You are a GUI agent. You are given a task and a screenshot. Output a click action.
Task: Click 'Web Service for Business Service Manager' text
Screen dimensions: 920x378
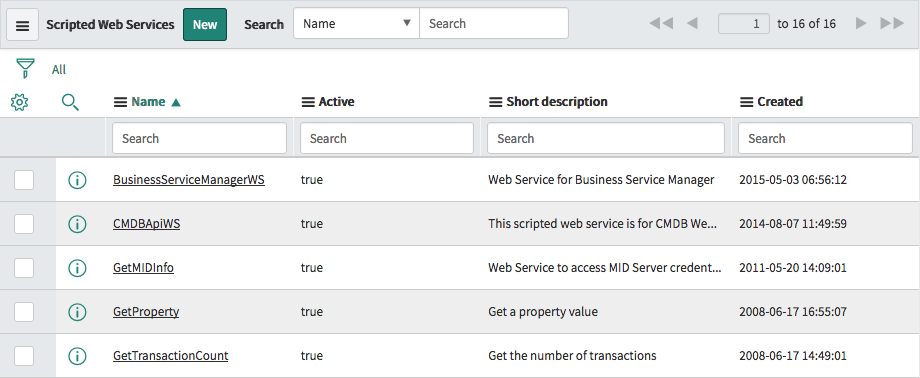(601, 180)
